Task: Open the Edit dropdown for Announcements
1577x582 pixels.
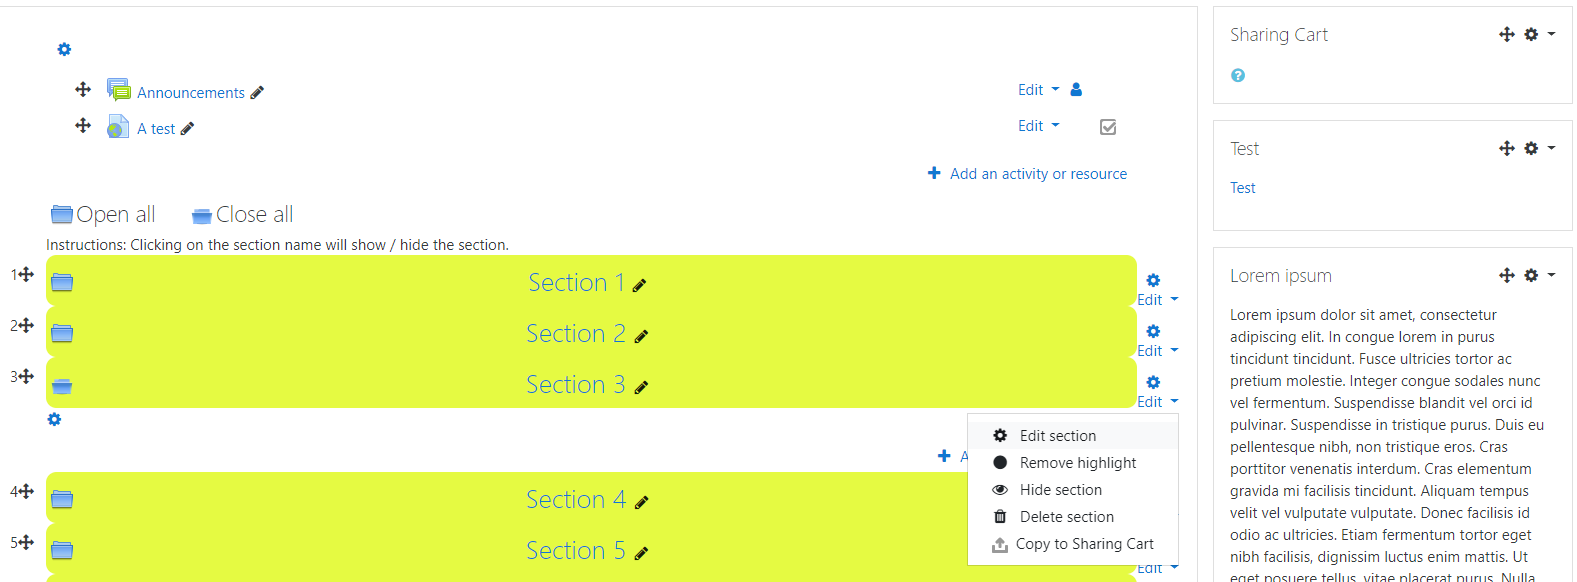Action: point(1038,90)
